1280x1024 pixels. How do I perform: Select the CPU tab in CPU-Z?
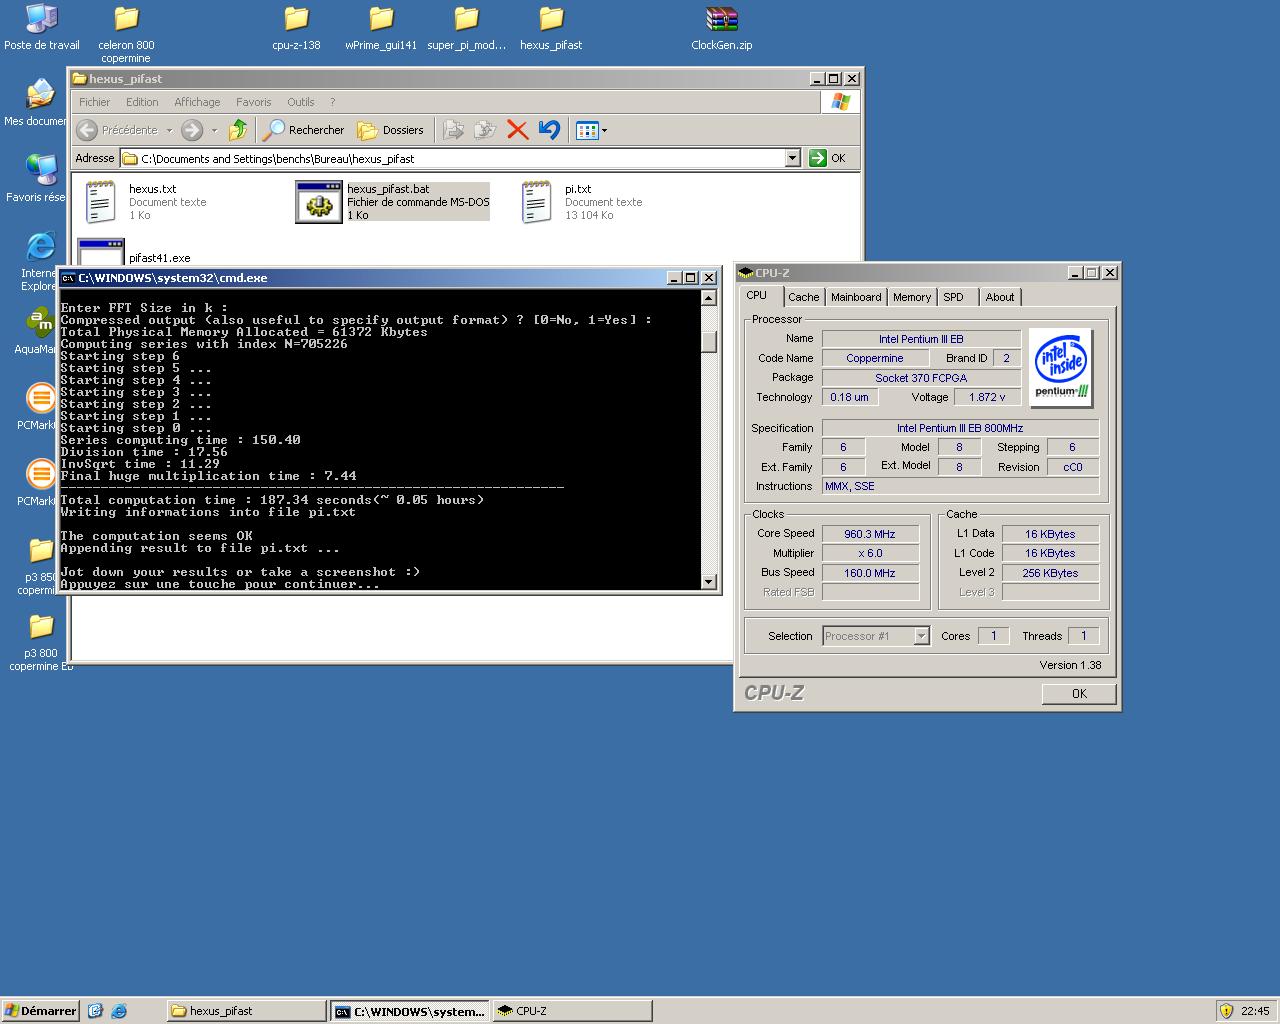757,296
